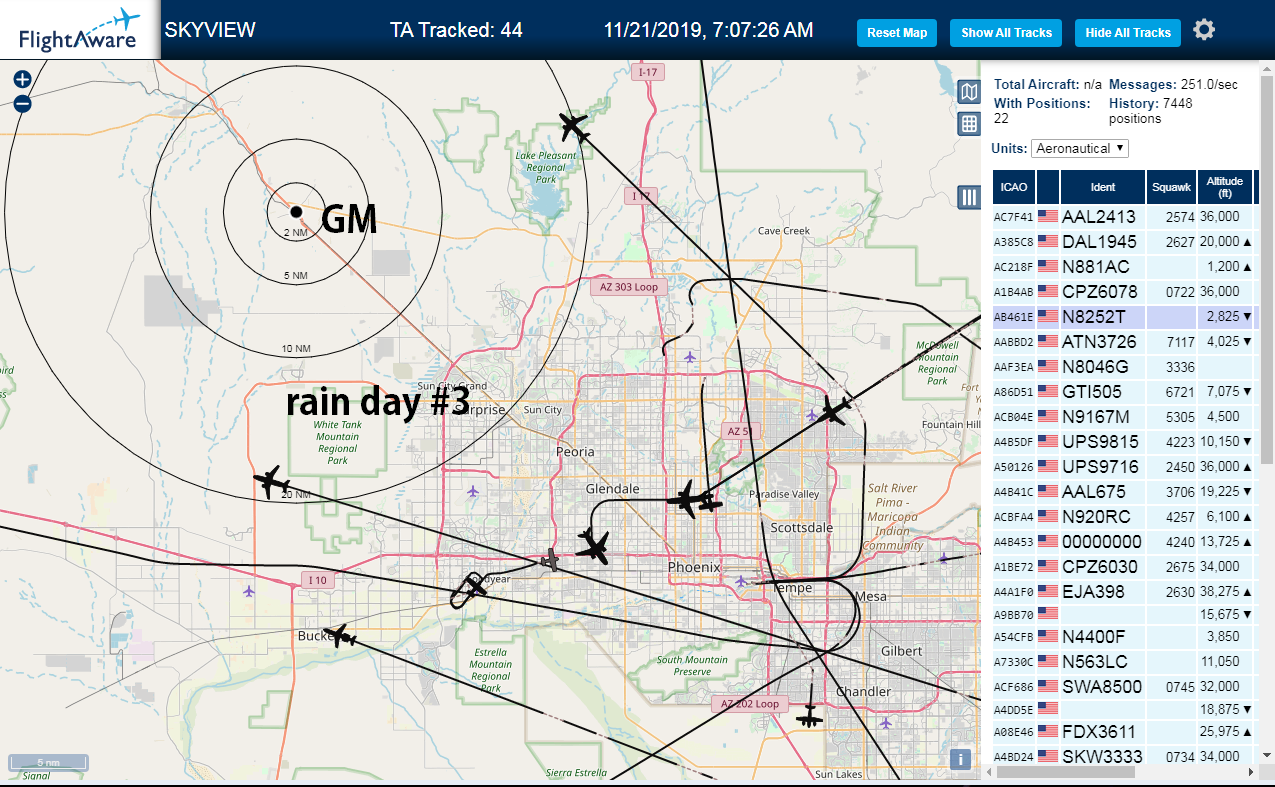Click airport marker icon near Tempe

pyautogui.click(x=741, y=581)
